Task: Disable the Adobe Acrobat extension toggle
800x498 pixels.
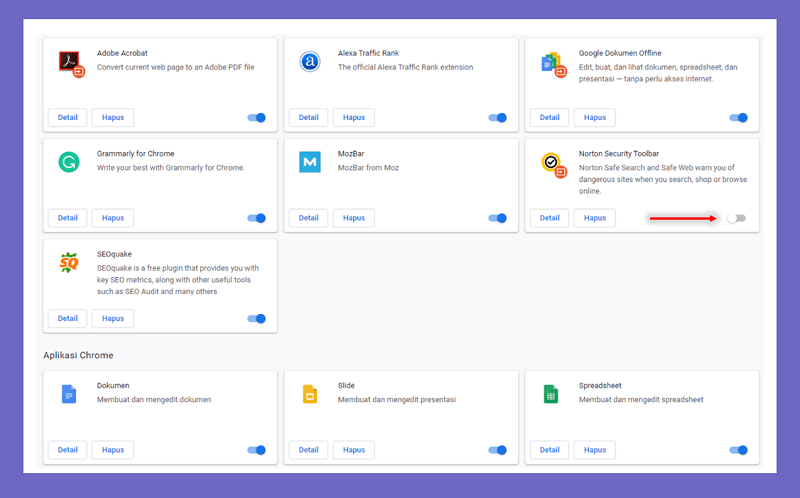Action: pos(257,118)
